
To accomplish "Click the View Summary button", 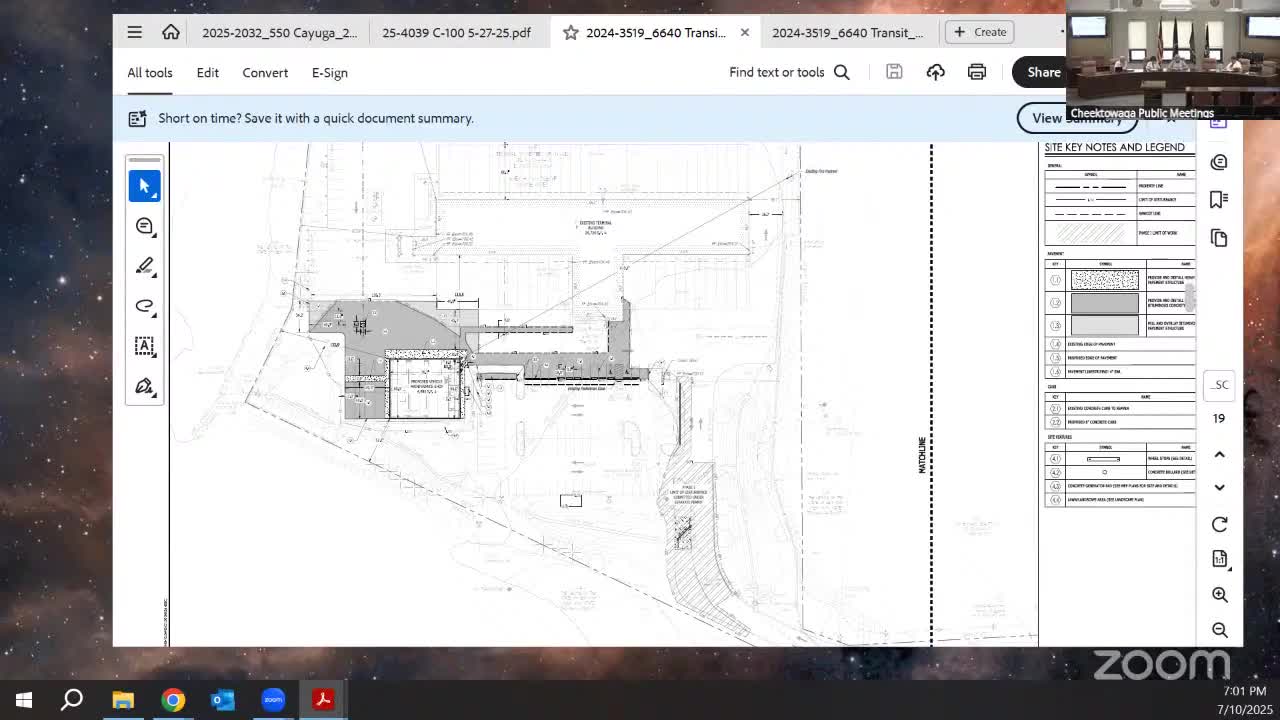I will (x=1077, y=118).
